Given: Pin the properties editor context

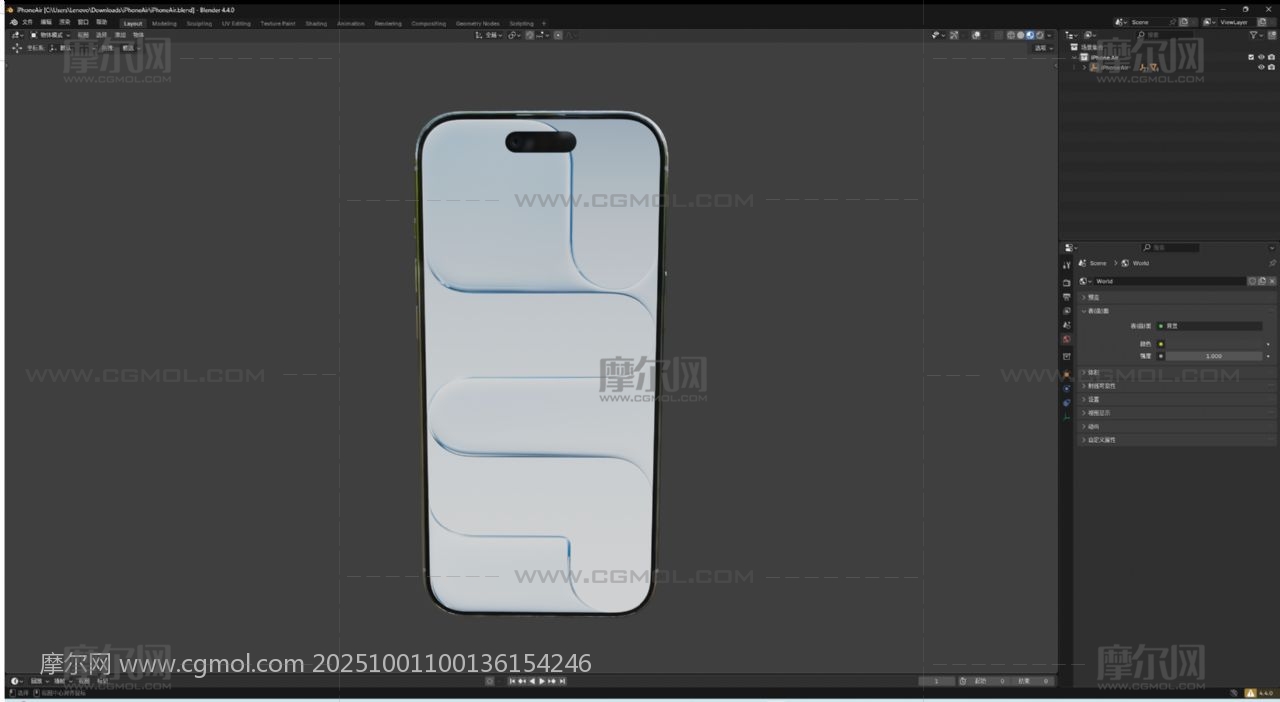Looking at the screenshot, I should [x=1272, y=263].
